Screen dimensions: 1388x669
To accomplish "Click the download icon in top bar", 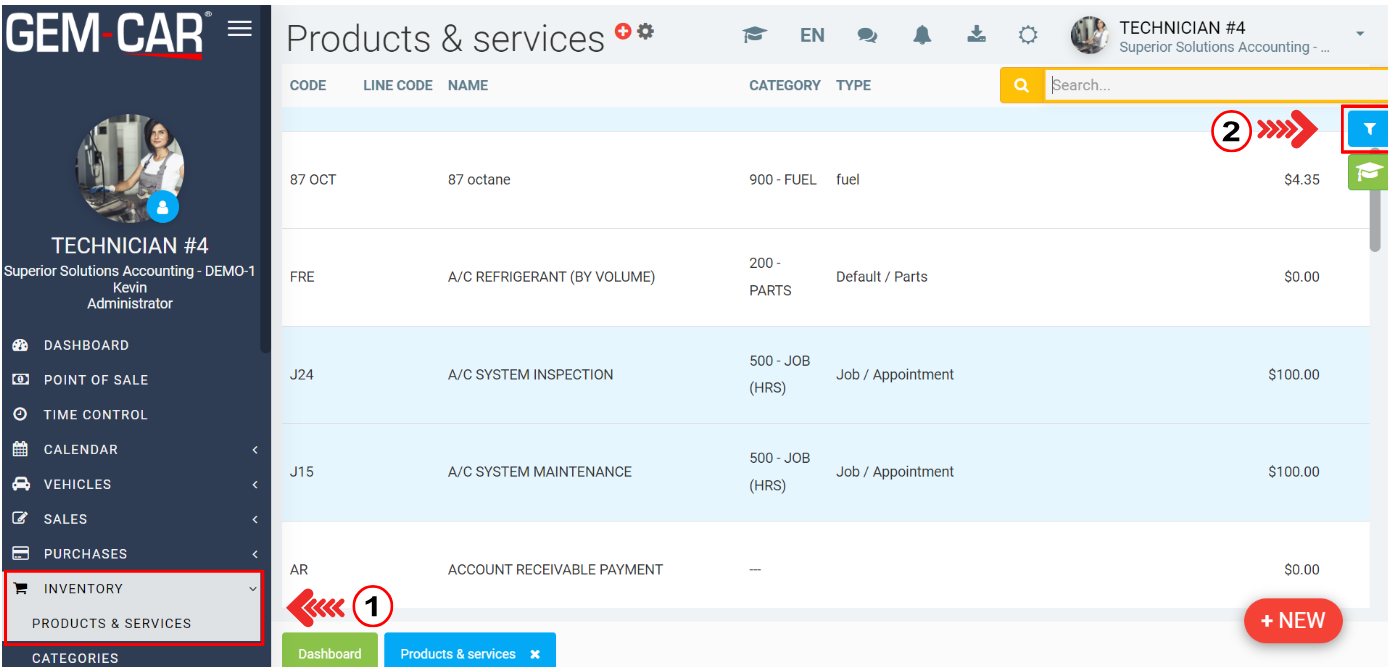I will pyautogui.click(x=976, y=35).
